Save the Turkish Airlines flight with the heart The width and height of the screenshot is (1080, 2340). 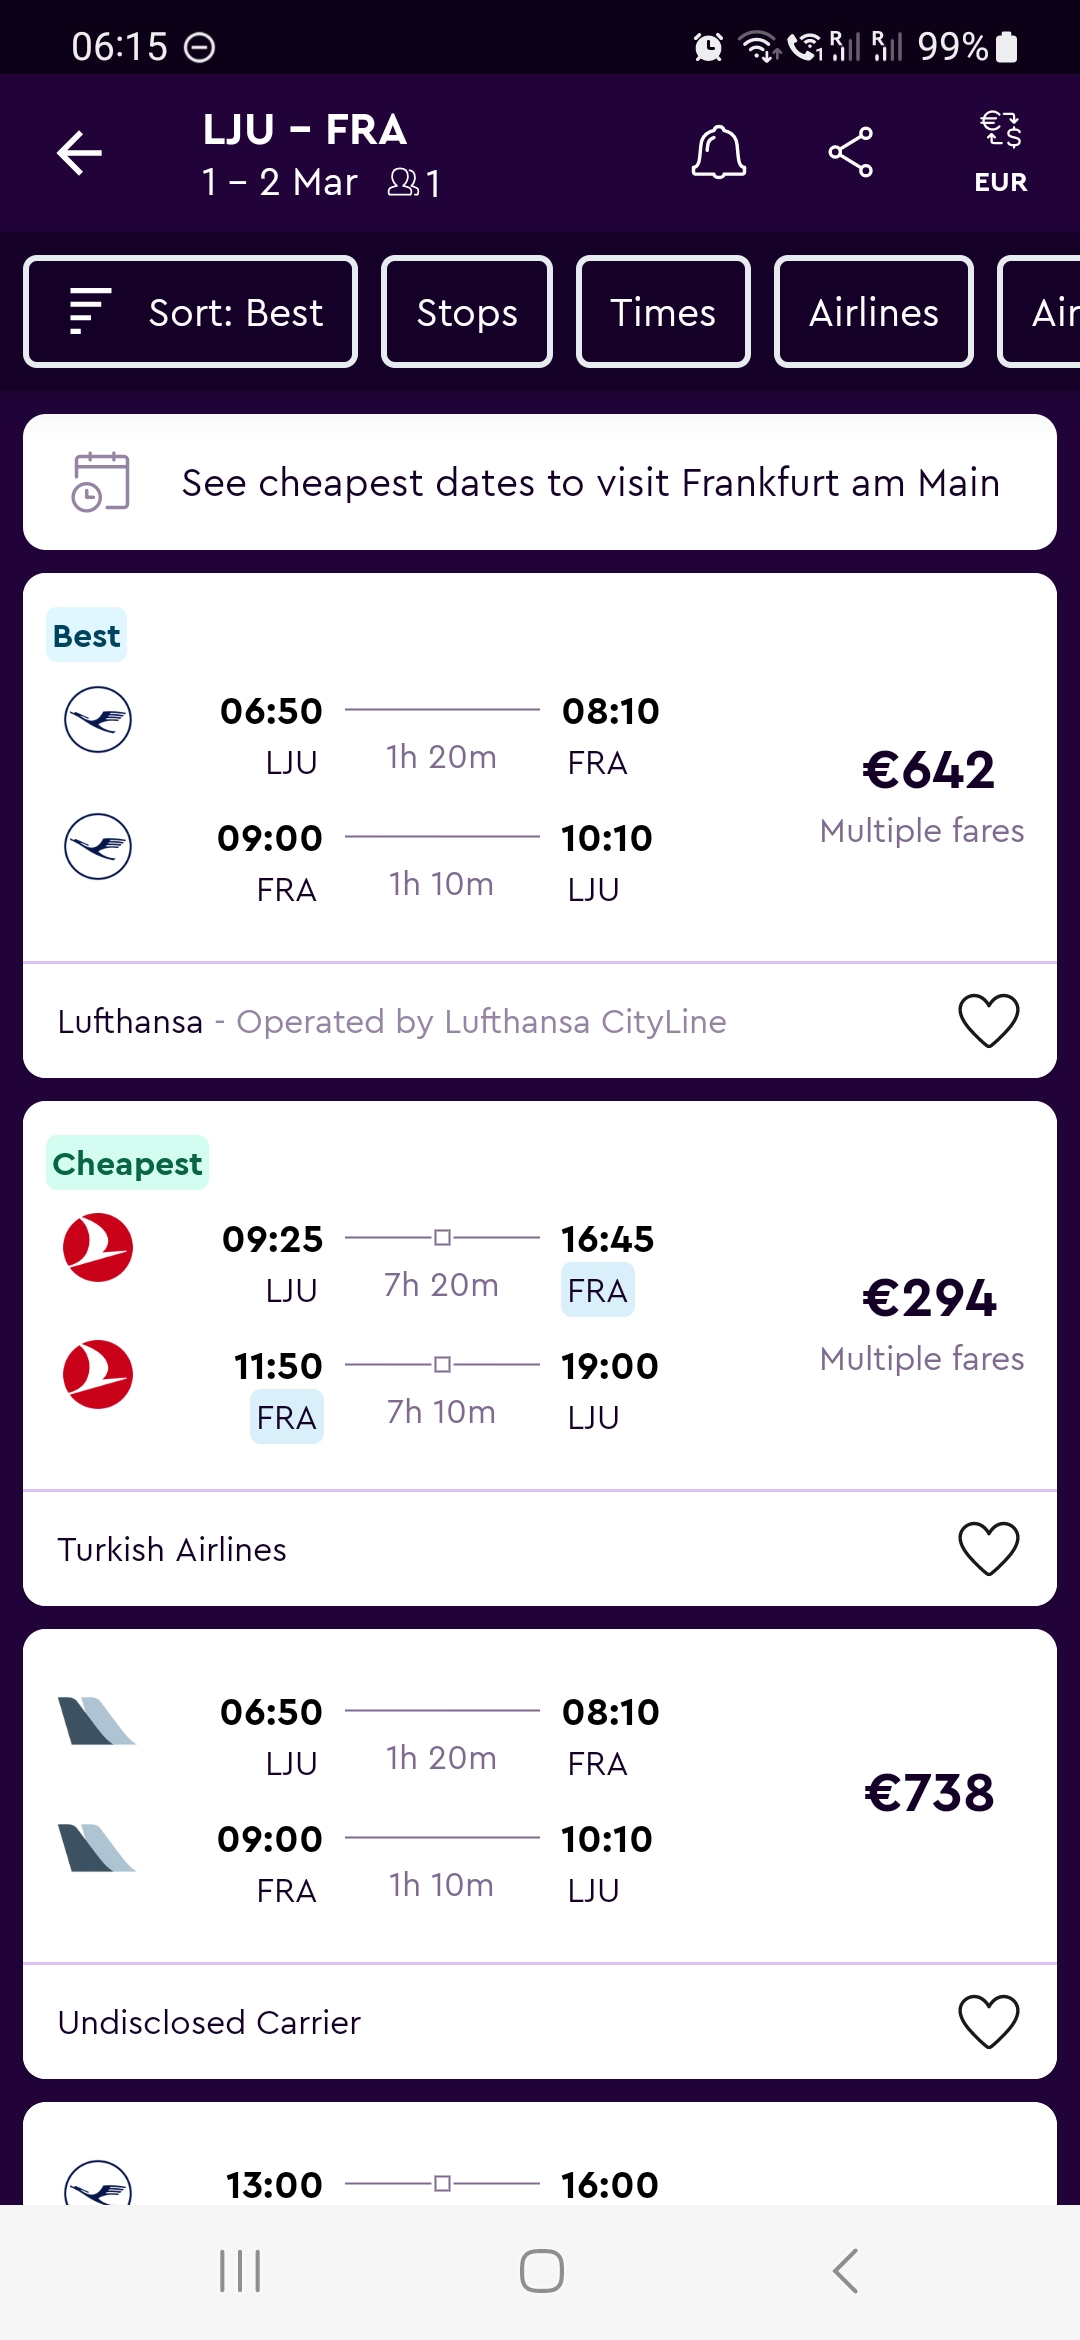[989, 1549]
